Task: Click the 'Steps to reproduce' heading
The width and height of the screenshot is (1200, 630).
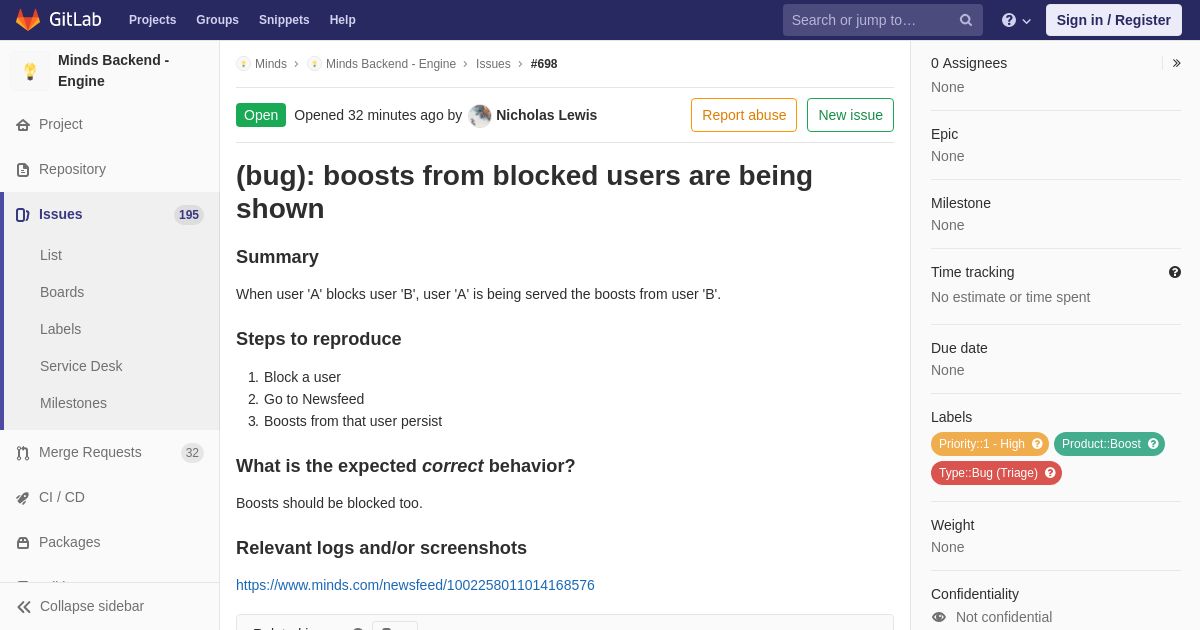Action: click(319, 339)
